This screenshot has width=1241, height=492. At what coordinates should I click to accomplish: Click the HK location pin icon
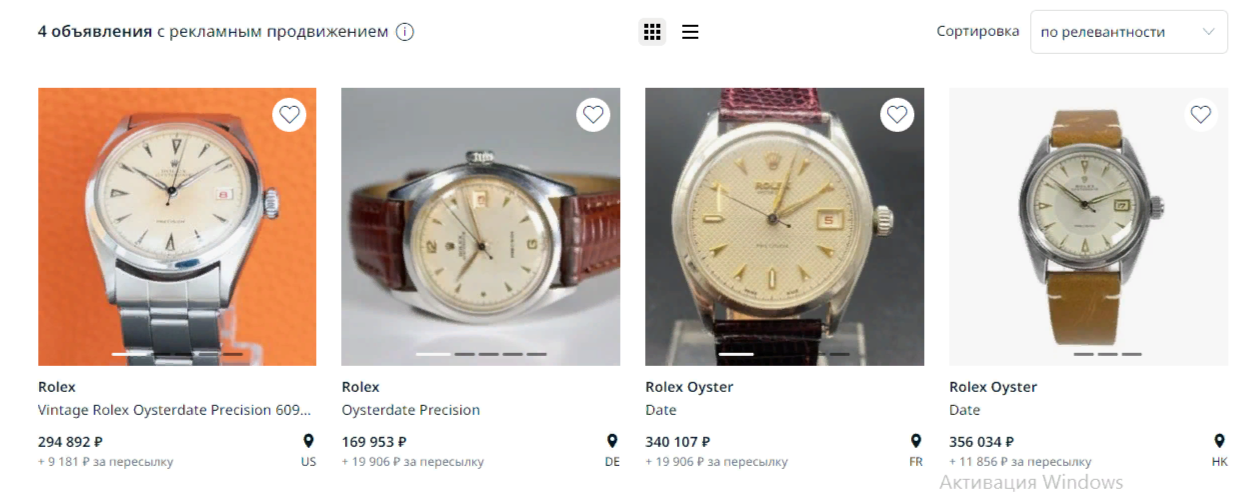point(1219,441)
